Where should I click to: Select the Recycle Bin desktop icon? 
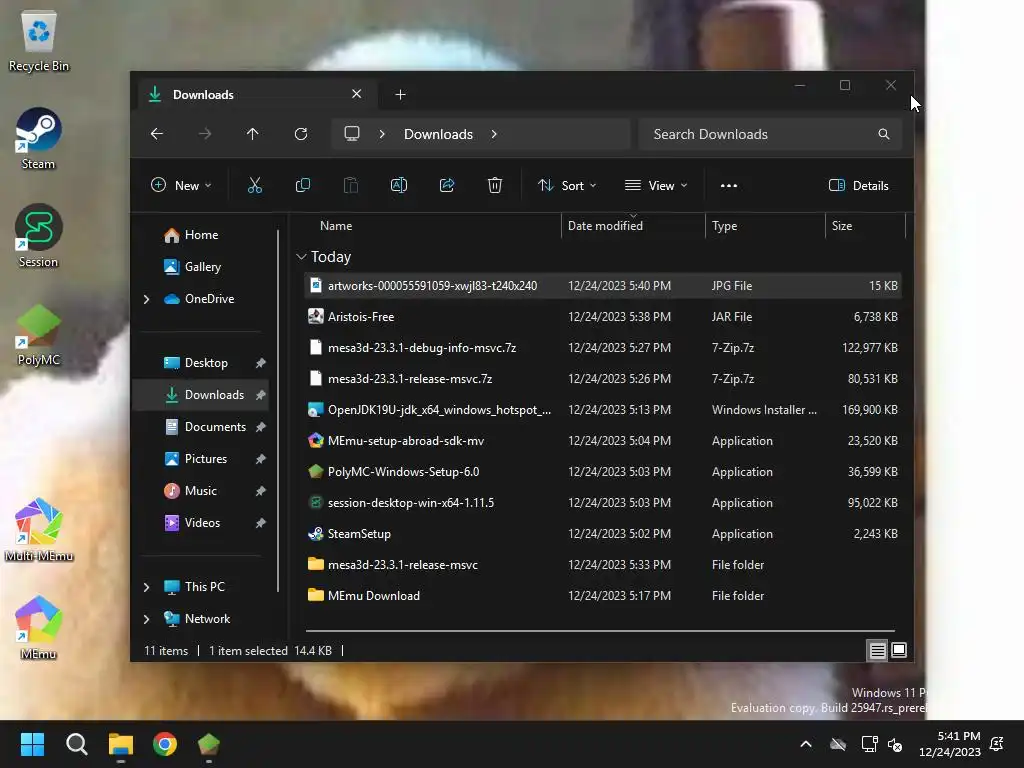(x=39, y=40)
